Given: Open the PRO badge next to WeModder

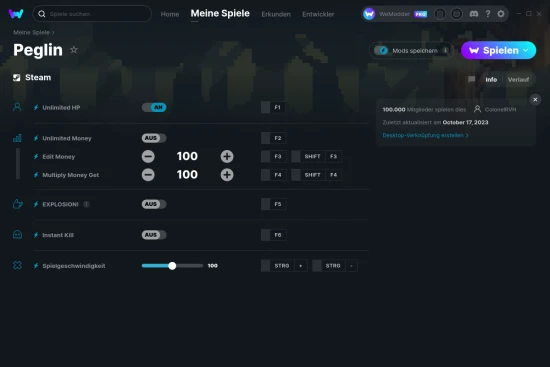Looking at the screenshot, I should (x=421, y=14).
